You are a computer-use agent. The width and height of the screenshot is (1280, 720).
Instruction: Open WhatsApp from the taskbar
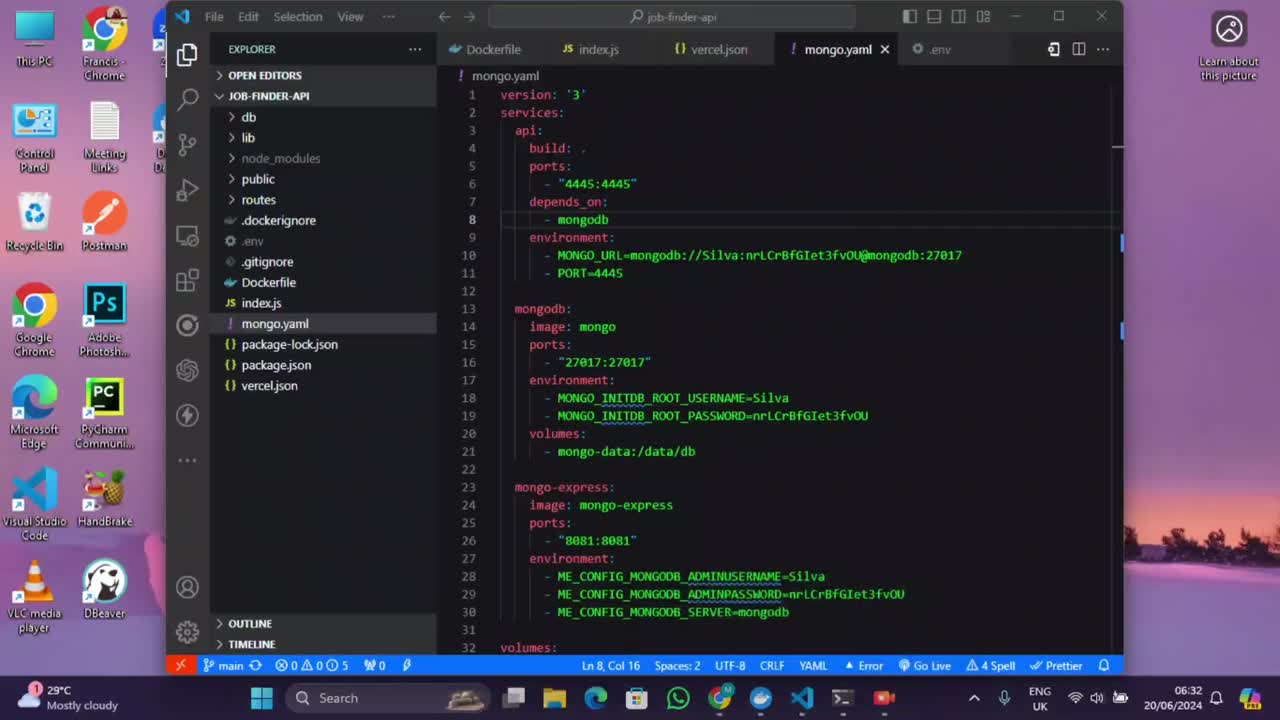[x=678, y=698]
